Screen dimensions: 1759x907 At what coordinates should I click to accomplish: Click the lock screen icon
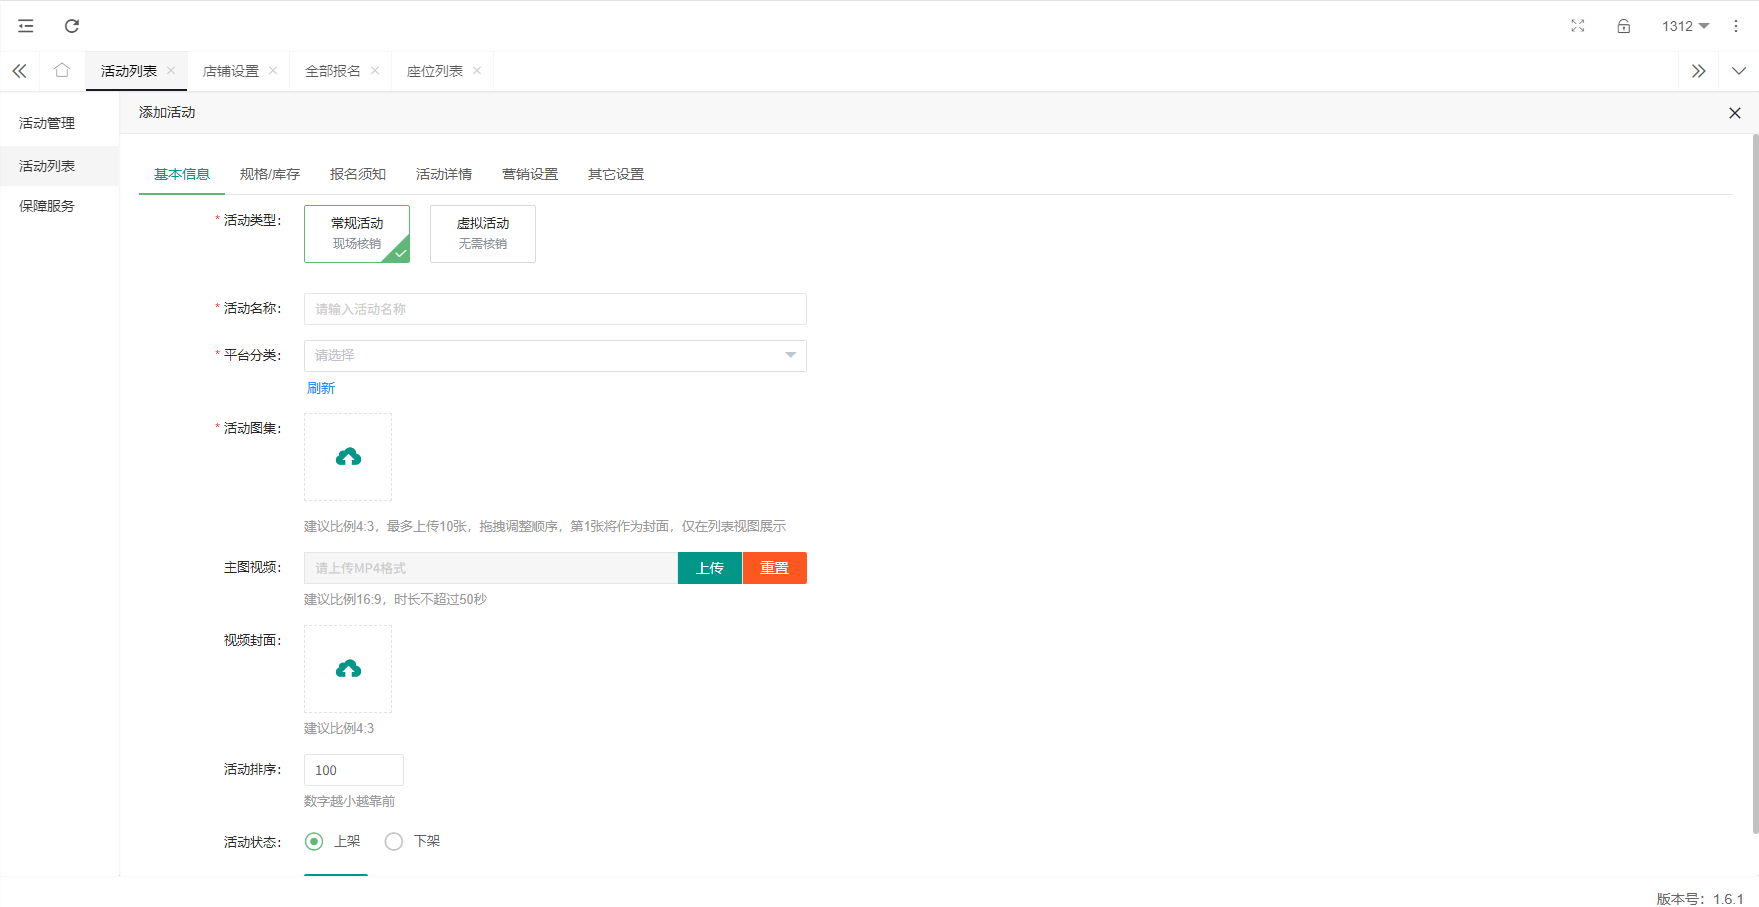point(1623,26)
